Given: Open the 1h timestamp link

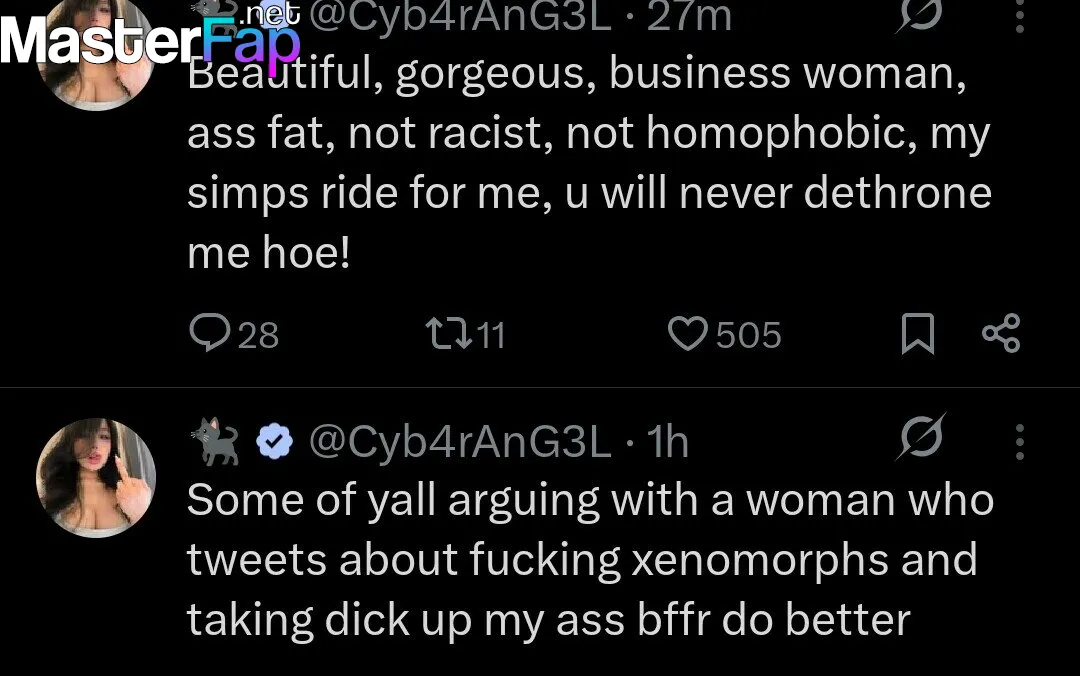Looking at the screenshot, I should [668, 441].
